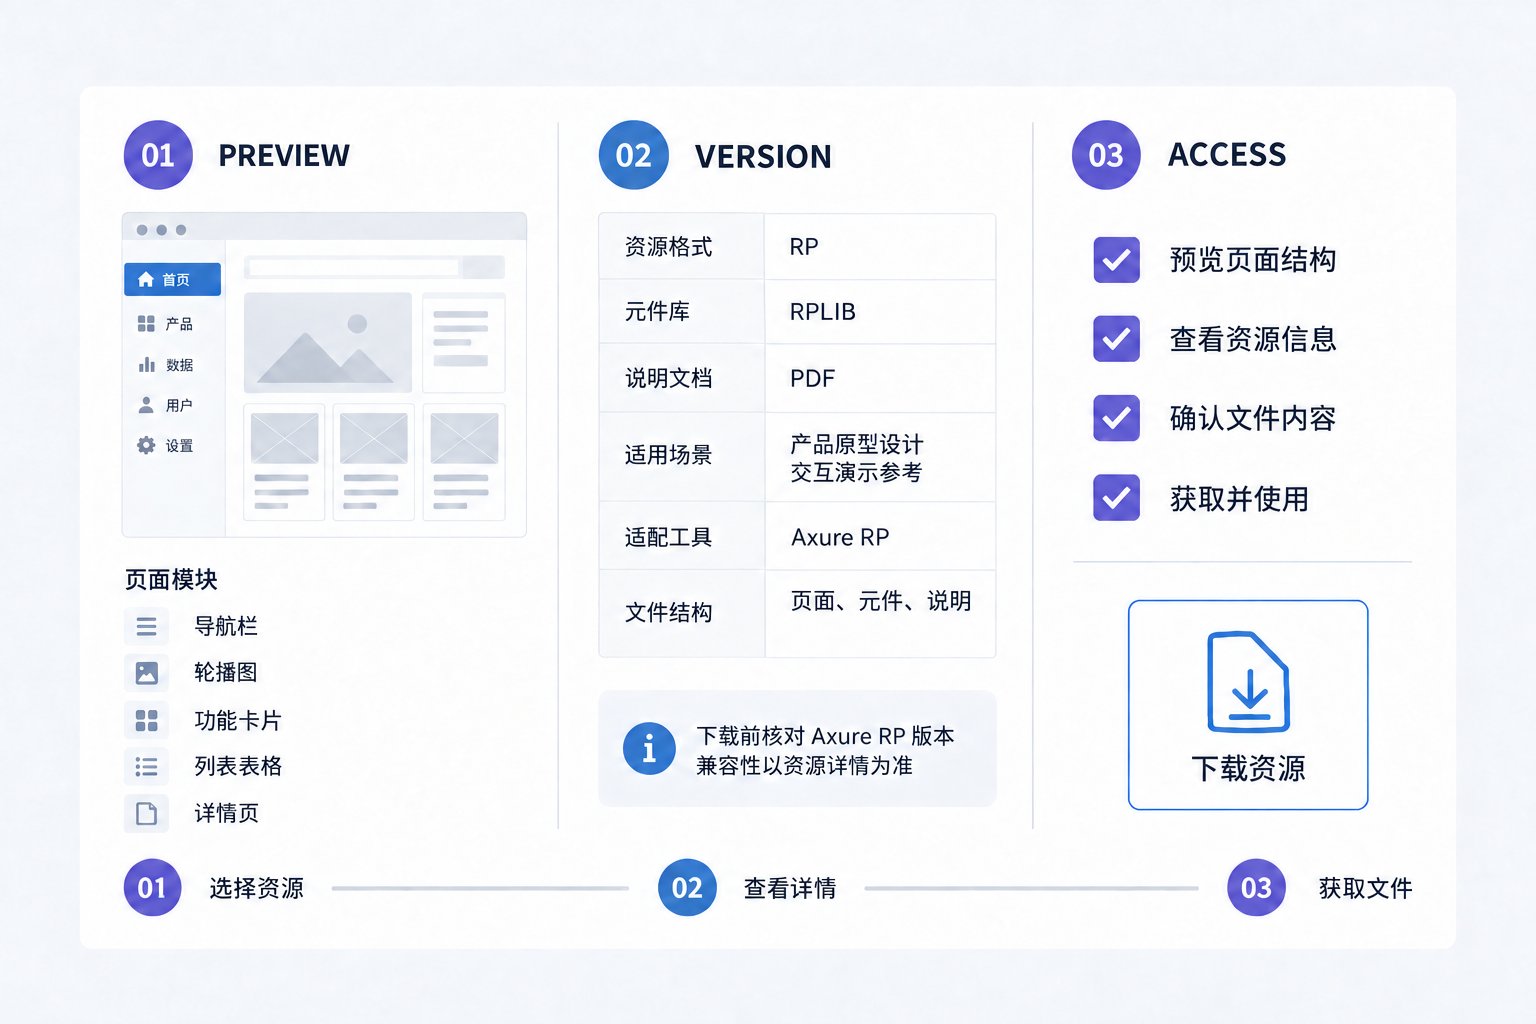Select the 02 查看详情 step circle
Viewport: 1536px width, 1024px height.
pyautogui.click(x=687, y=887)
